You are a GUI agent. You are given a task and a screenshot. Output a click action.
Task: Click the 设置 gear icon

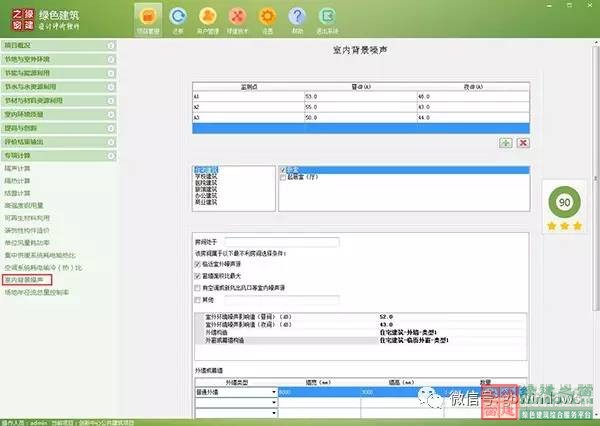268,19
